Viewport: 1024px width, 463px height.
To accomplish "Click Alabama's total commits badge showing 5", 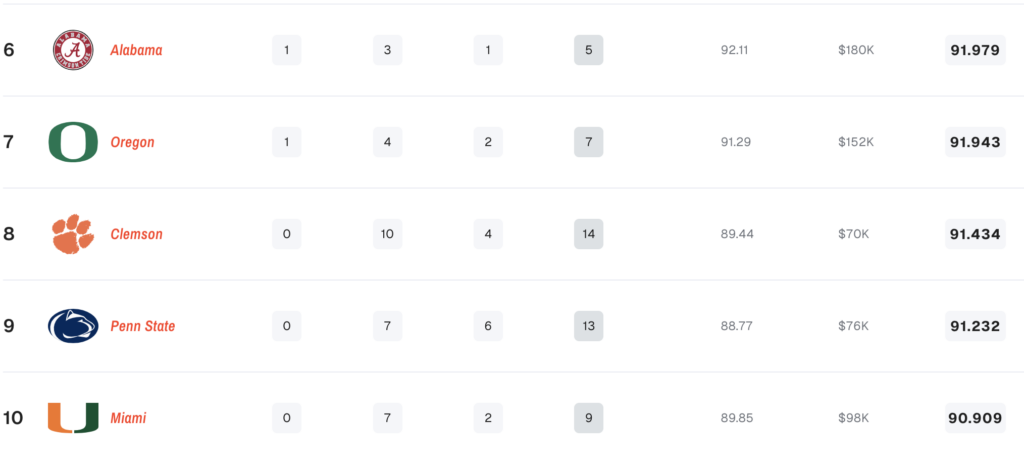I will (588, 50).
